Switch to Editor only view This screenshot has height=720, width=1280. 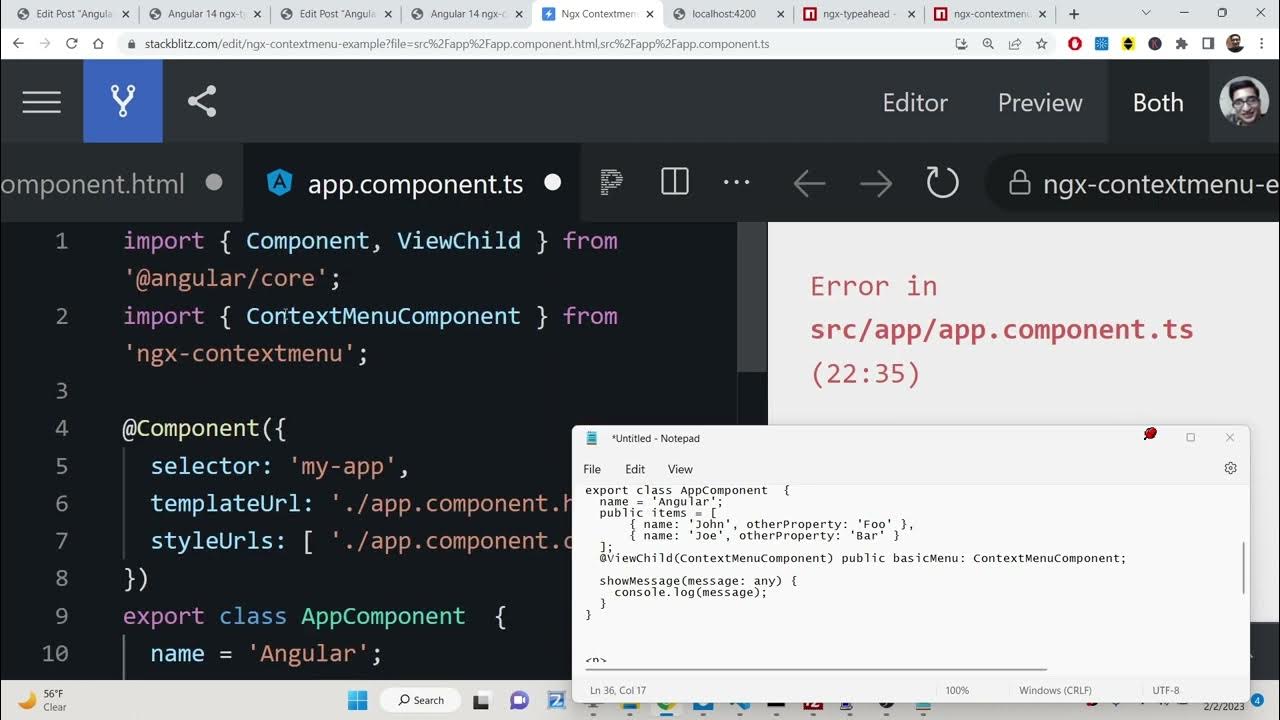point(915,103)
